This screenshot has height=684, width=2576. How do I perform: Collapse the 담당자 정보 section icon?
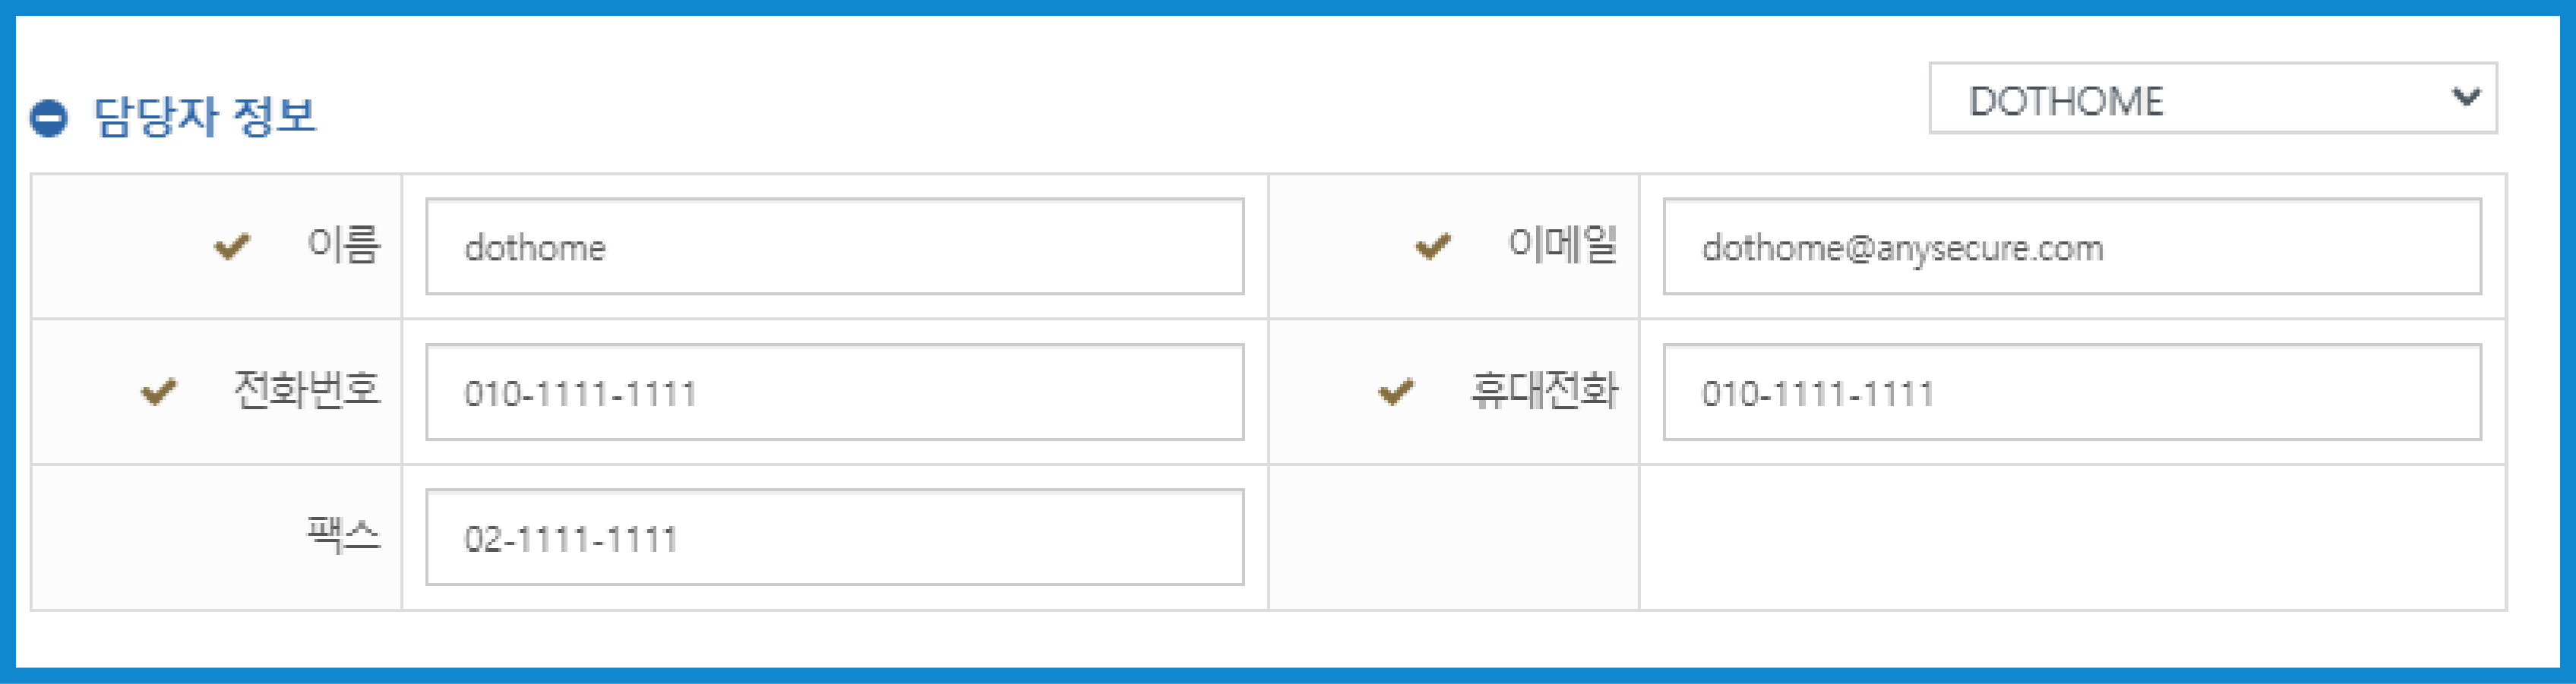point(48,117)
